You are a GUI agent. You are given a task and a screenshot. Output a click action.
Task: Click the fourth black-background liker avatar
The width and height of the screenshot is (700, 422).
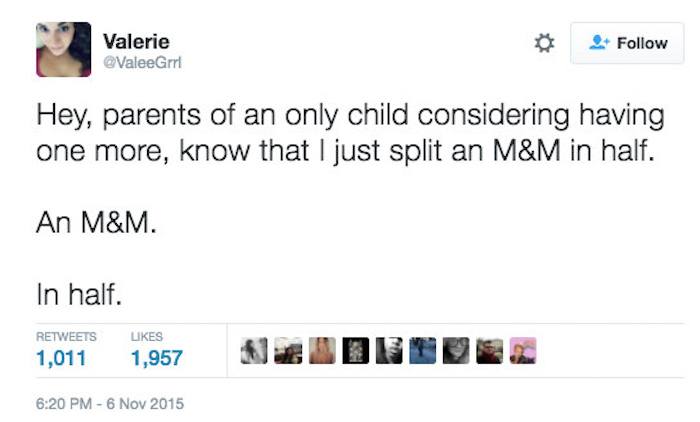355,350
